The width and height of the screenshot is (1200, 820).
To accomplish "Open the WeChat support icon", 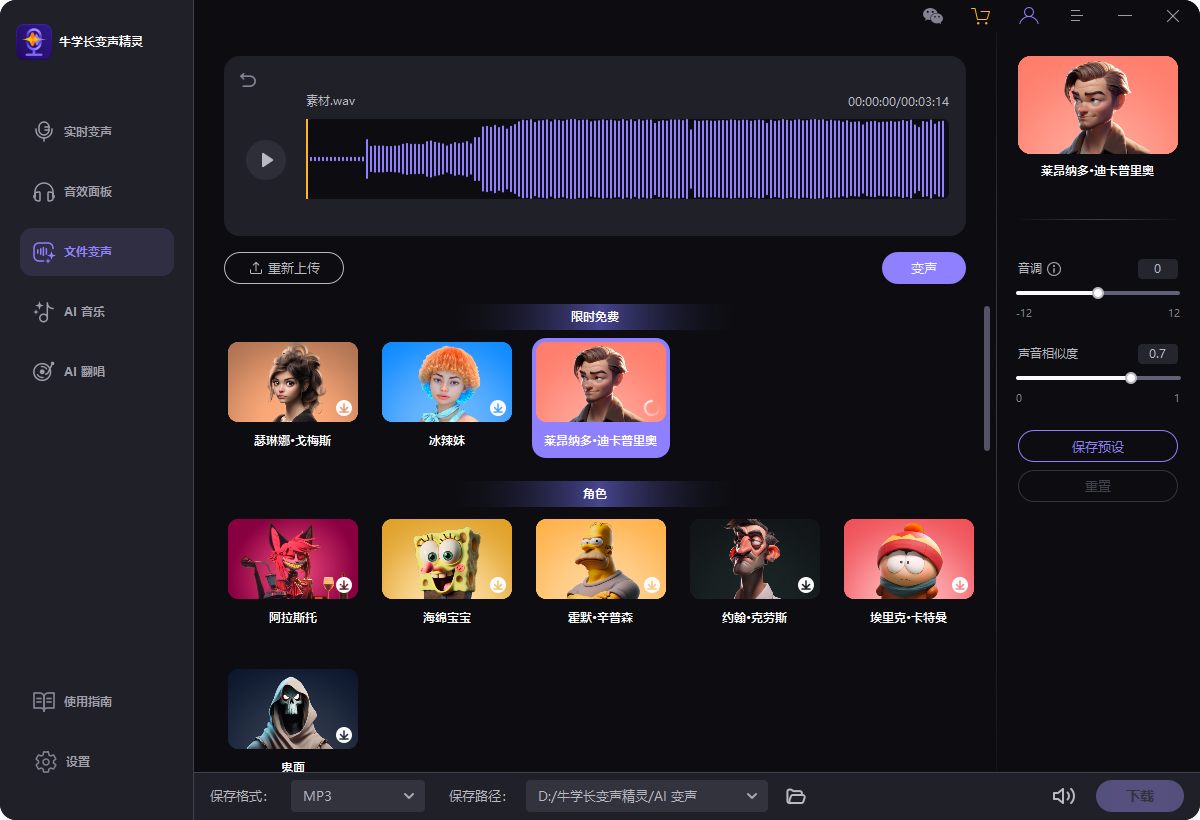I will (x=932, y=16).
